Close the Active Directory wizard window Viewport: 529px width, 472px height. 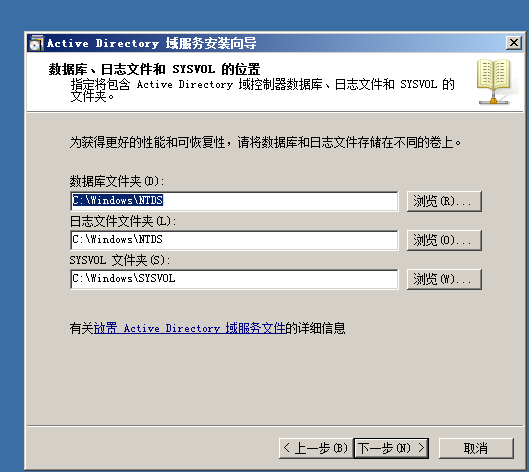[513, 43]
